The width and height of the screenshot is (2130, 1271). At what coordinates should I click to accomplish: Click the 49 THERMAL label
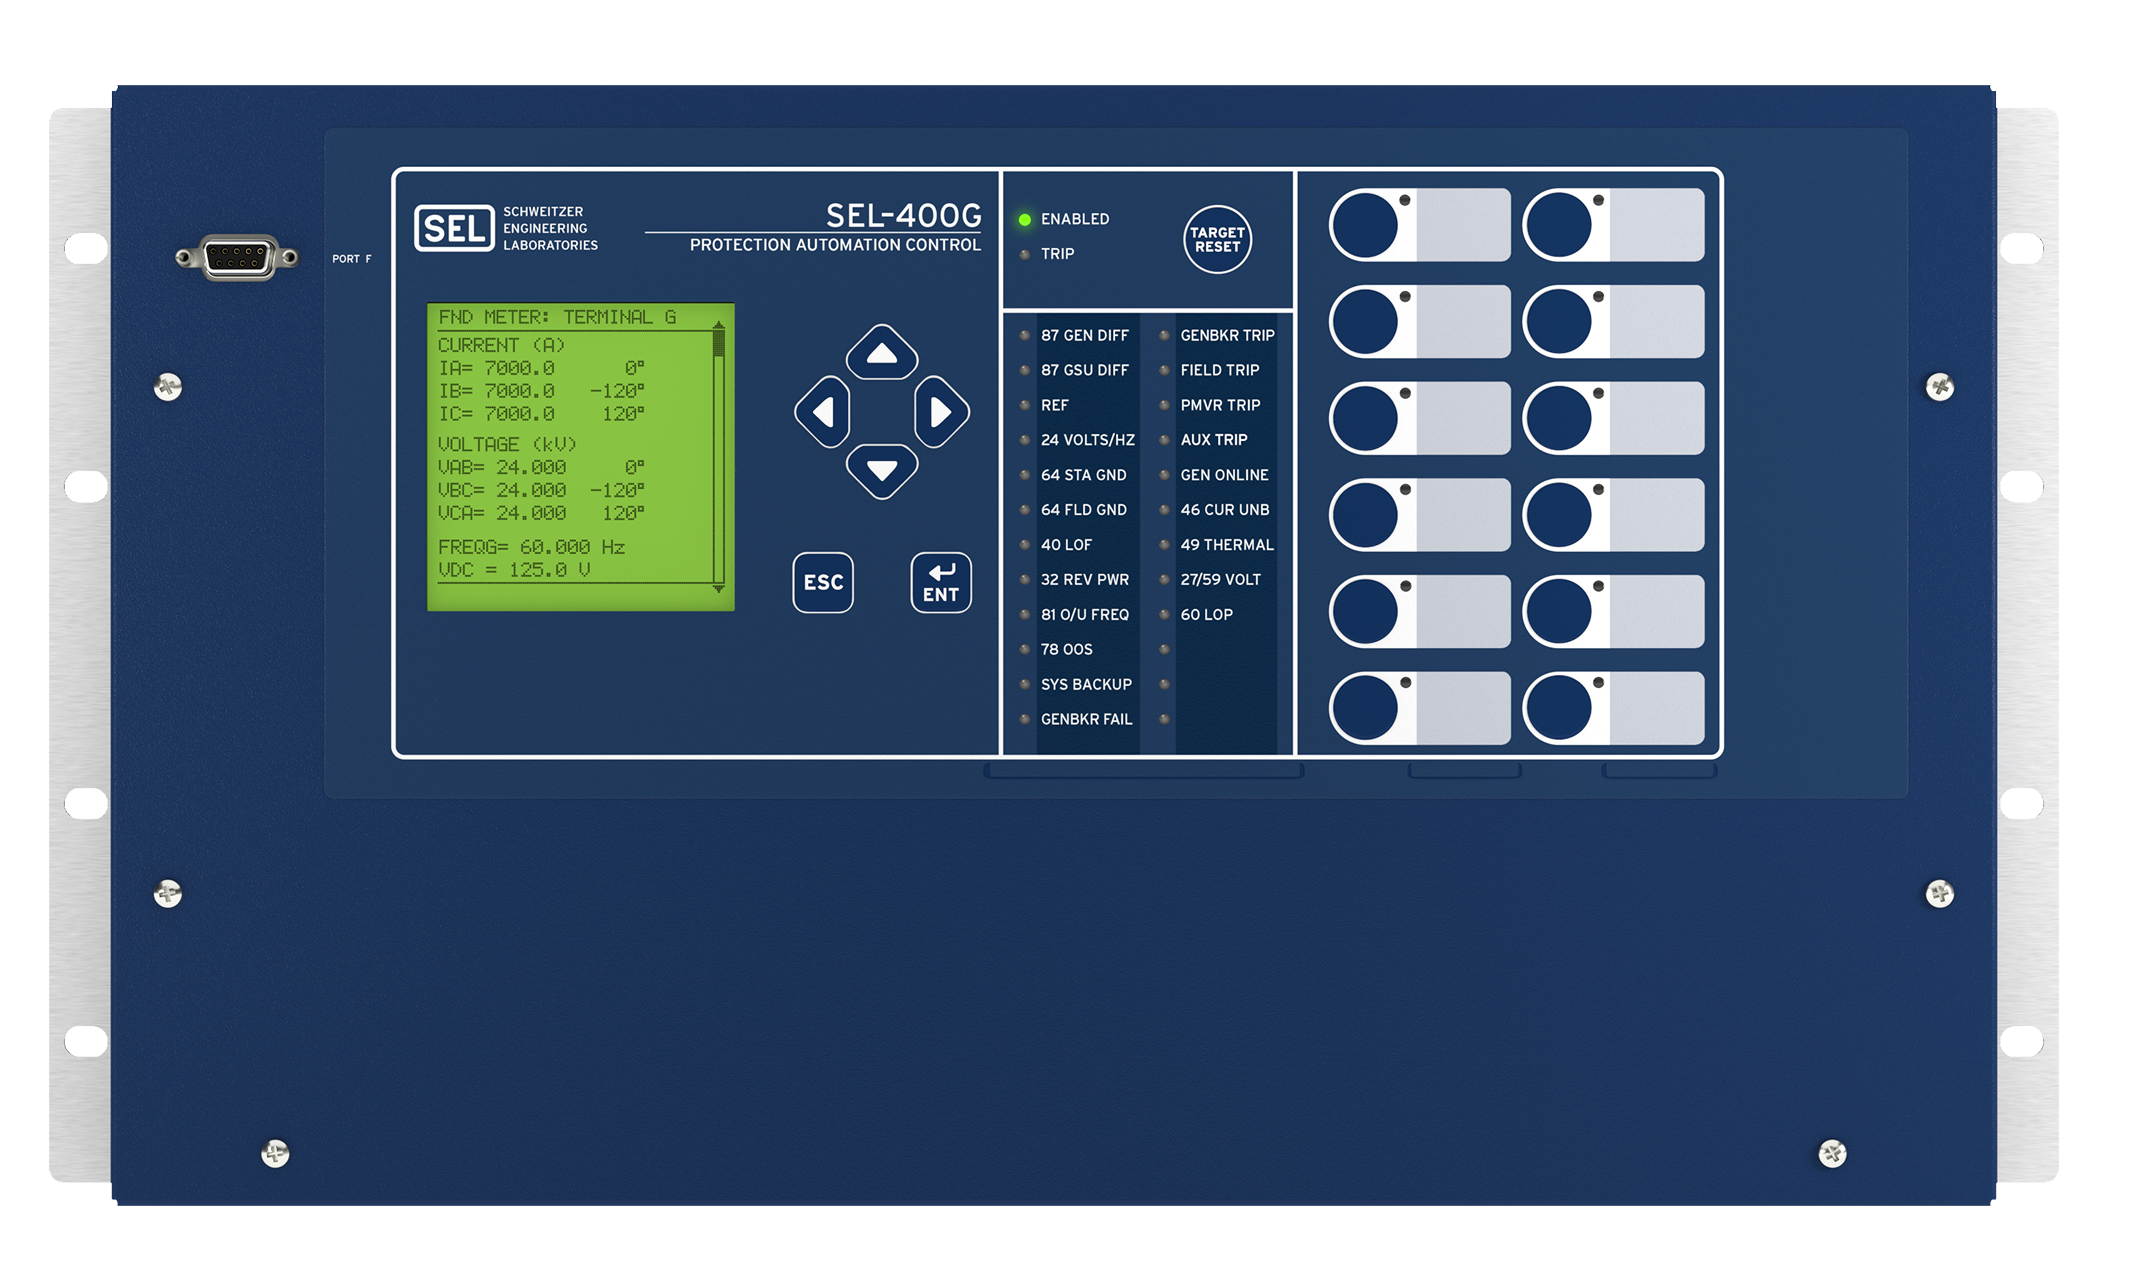point(1227,545)
